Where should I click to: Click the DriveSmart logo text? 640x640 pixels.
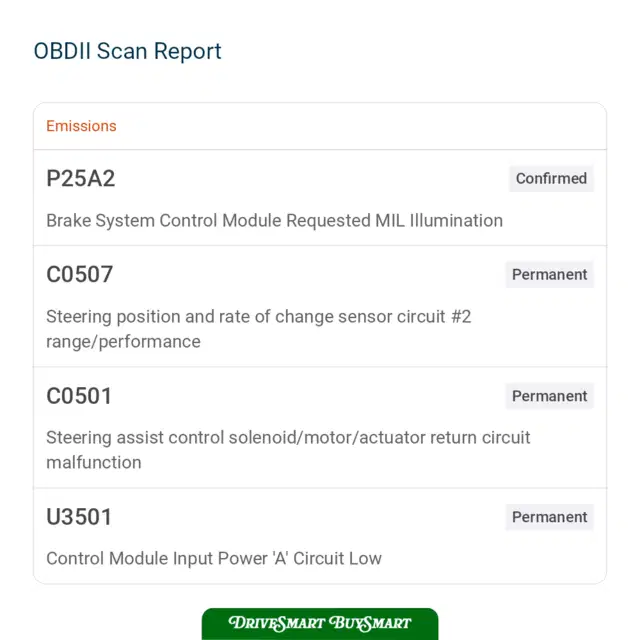click(277, 623)
